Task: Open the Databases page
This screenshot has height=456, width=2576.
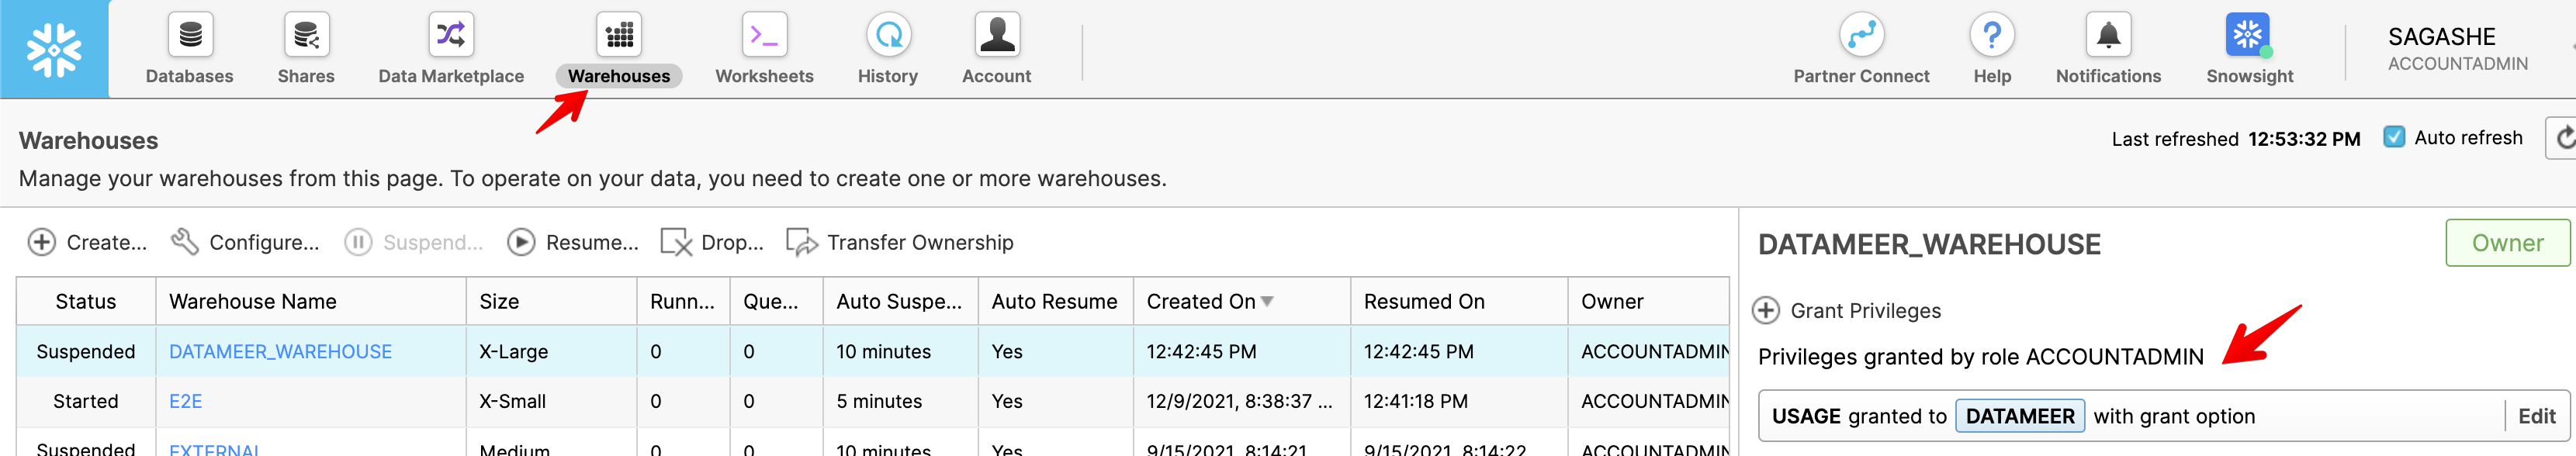Action: click(189, 49)
